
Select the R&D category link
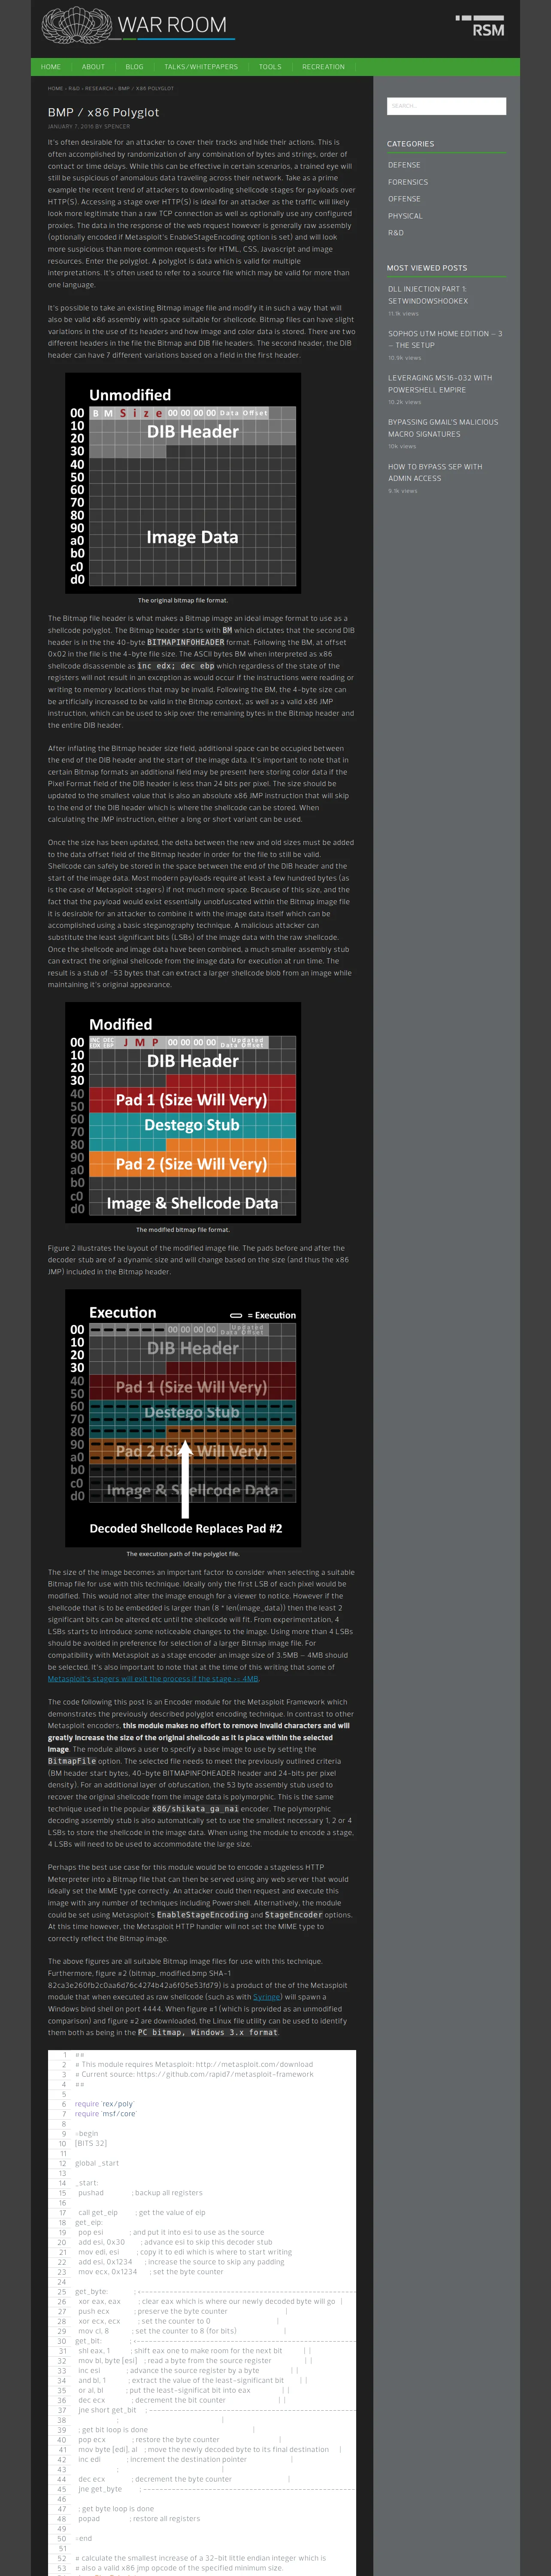coord(396,233)
